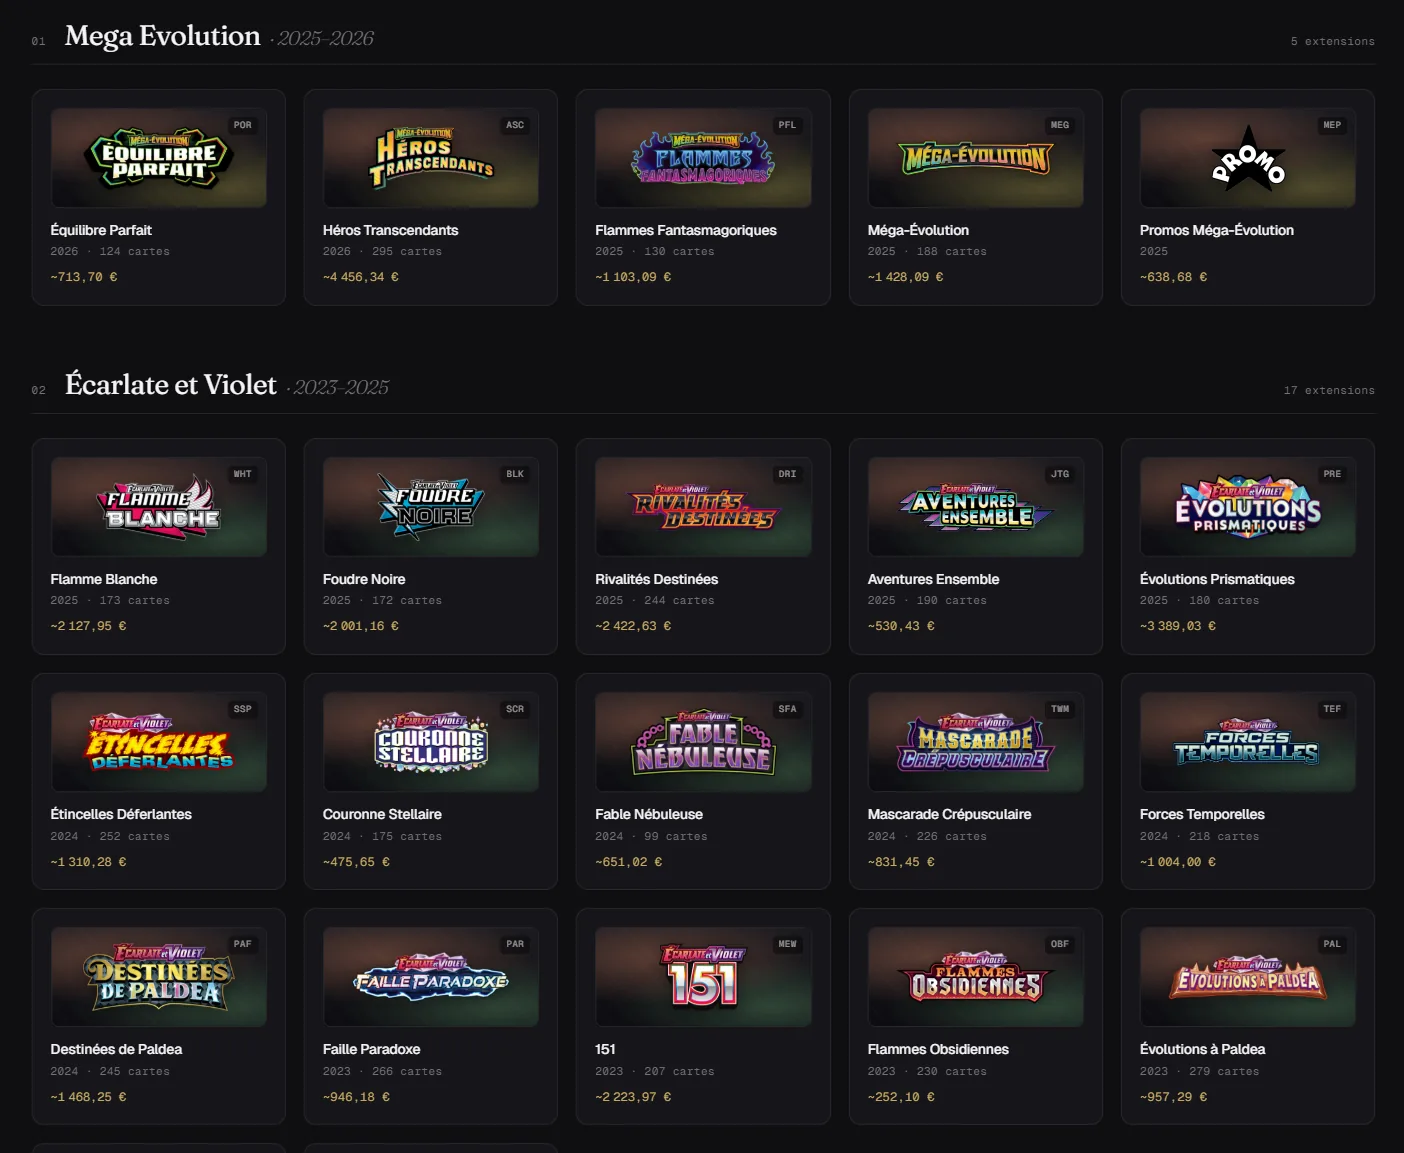Click the PAF set code badge
The image size is (1404, 1153).
click(243, 944)
